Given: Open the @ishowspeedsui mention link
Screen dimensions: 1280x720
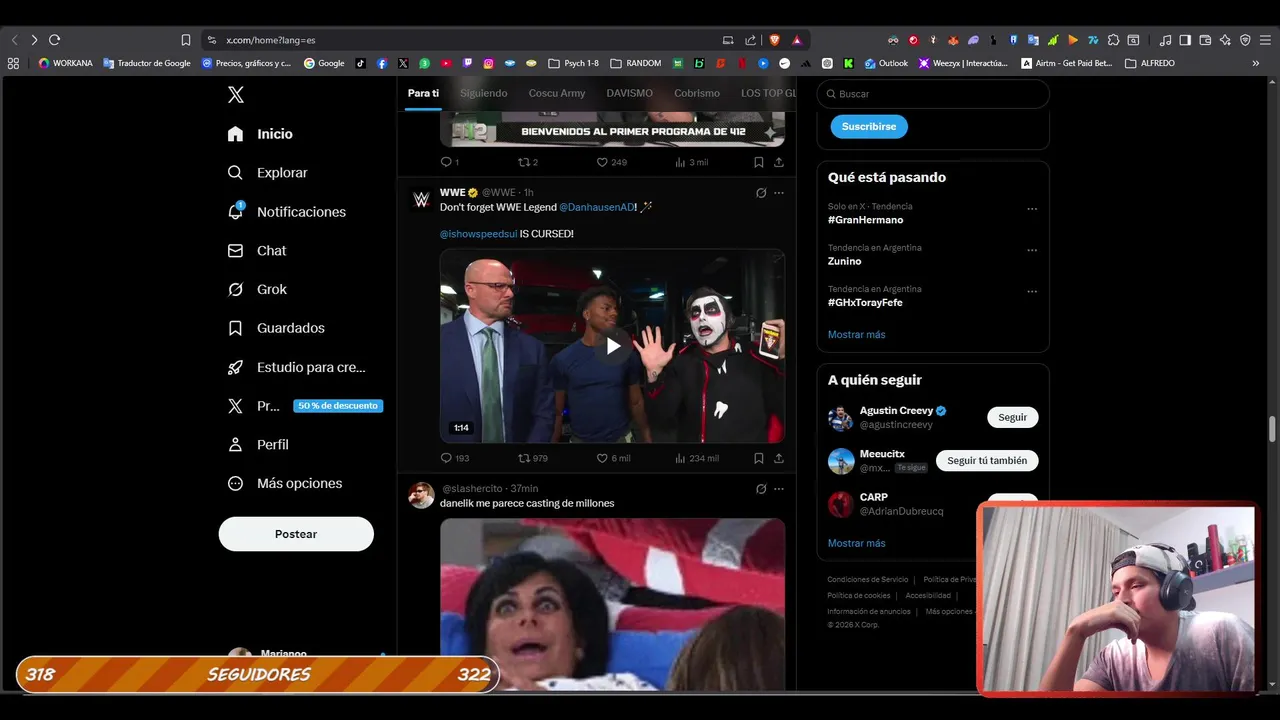Looking at the screenshot, I should pyautogui.click(x=478, y=234).
